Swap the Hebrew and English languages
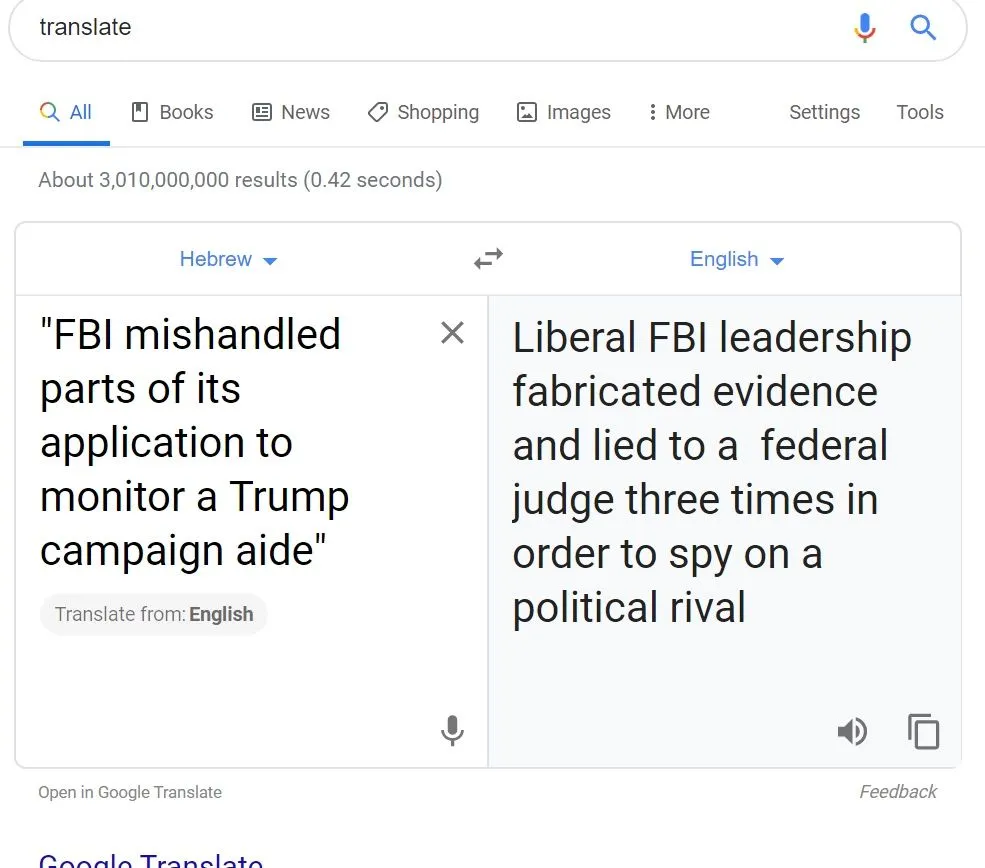Image resolution: width=985 pixels, height=868 pixels. [x=488, y=260]
